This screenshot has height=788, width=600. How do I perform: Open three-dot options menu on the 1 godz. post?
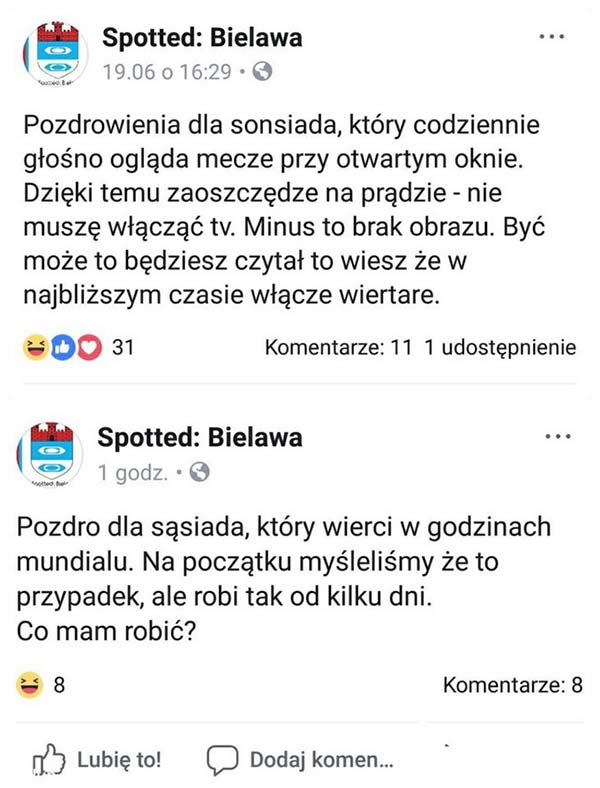click(x=556, y=437)
